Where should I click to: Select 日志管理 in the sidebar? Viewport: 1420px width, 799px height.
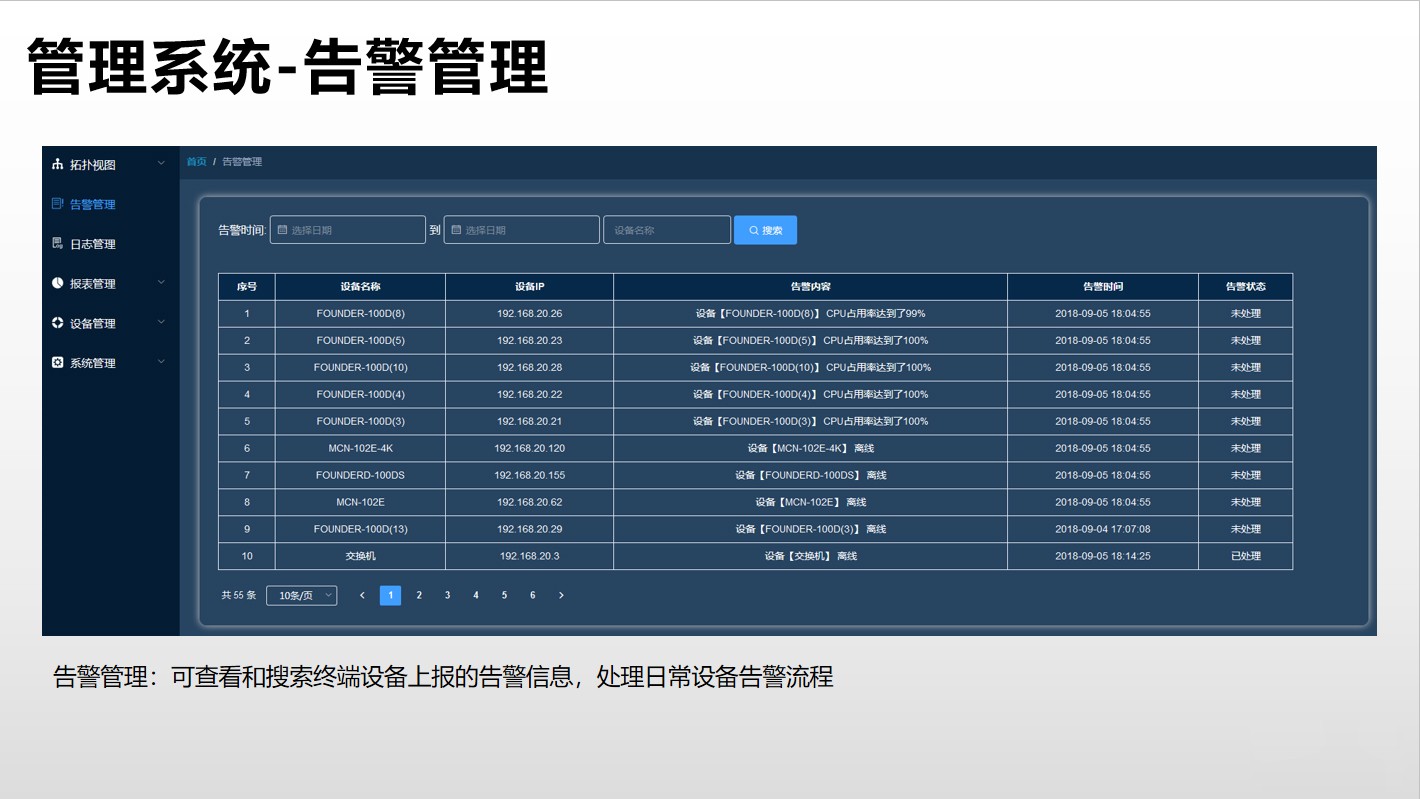(92, 244)
